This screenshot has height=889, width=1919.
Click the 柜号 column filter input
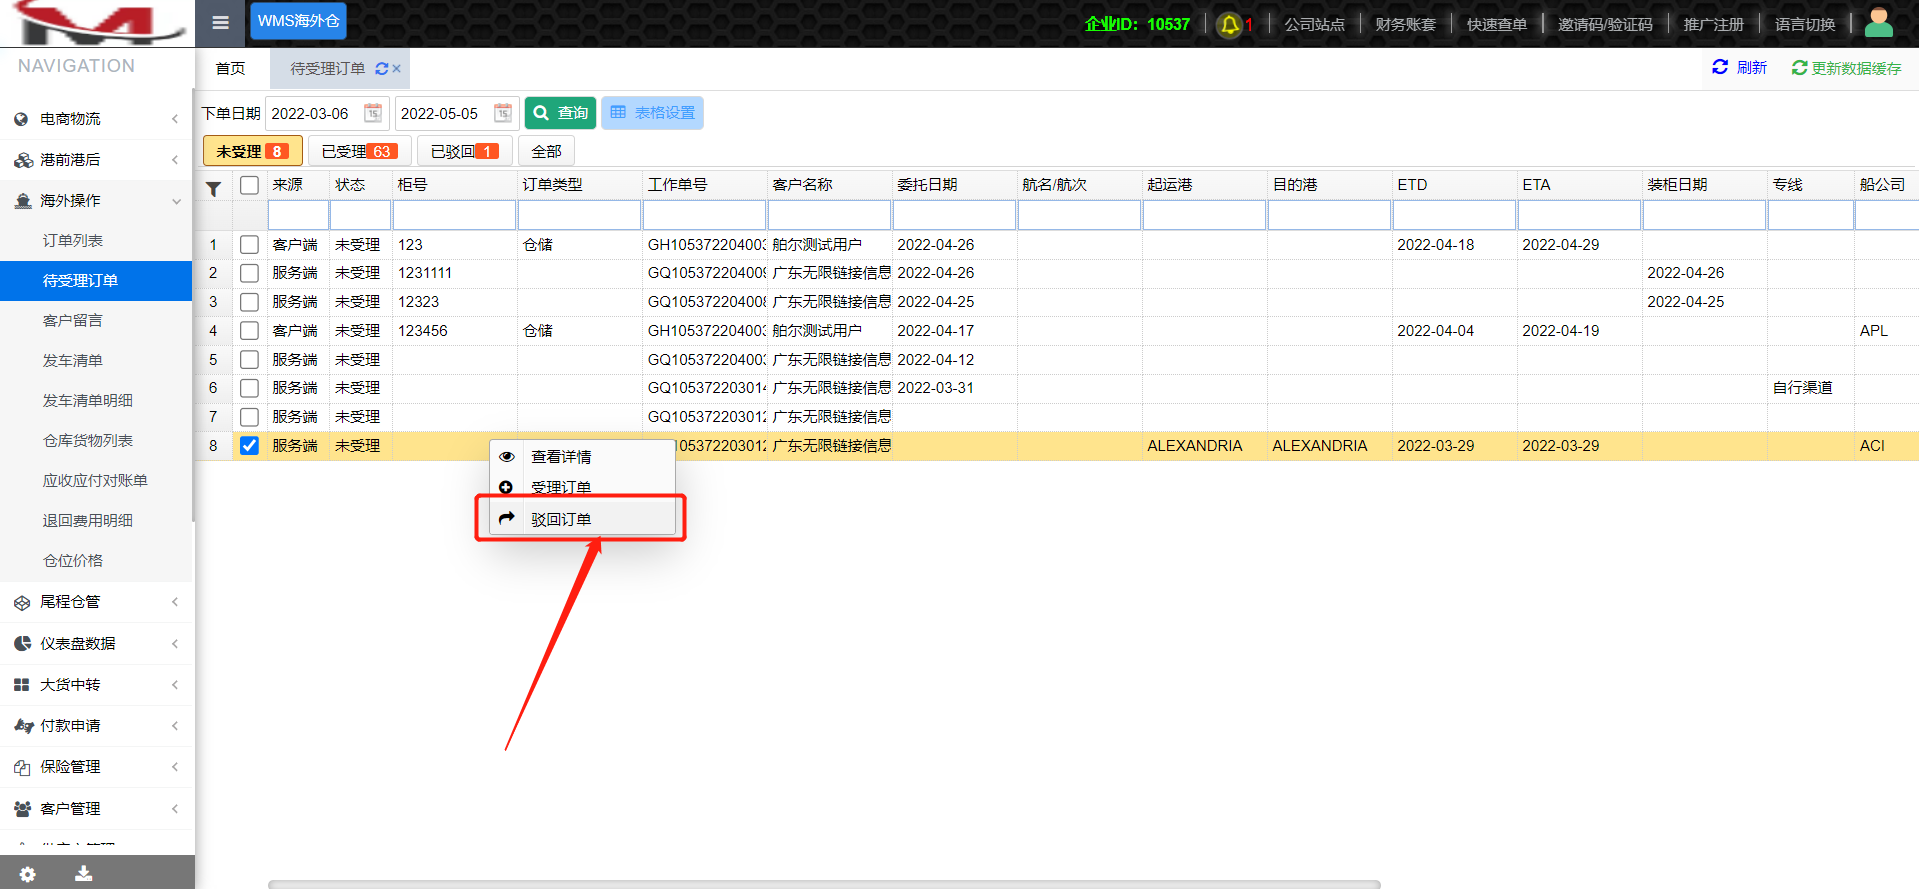(x=454, y=215)
